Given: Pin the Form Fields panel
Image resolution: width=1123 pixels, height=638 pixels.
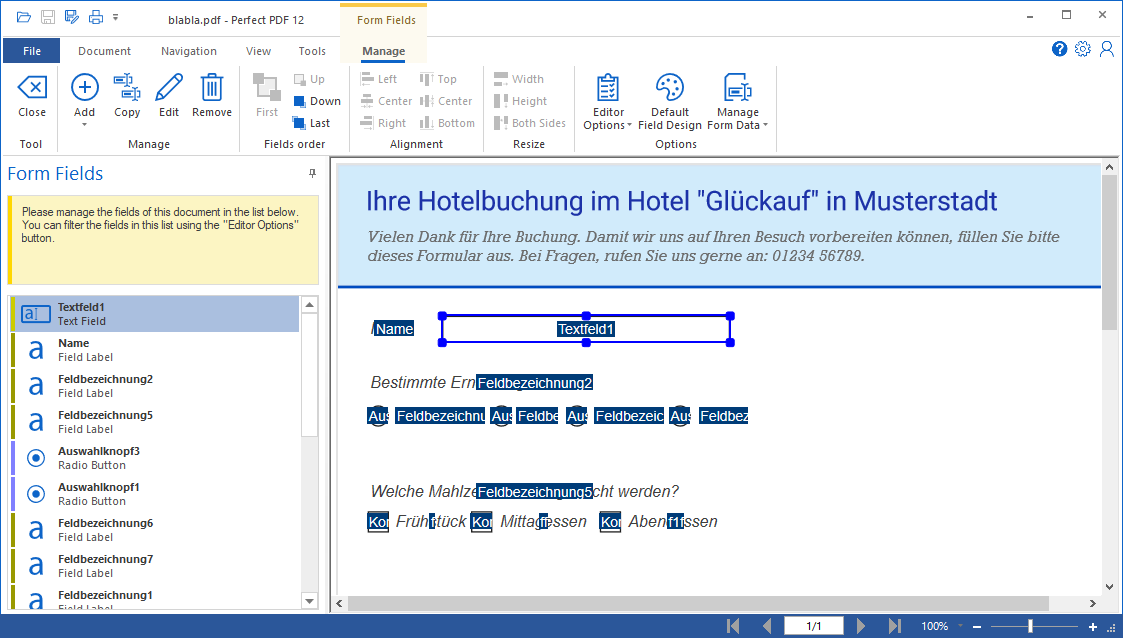Looking at the screenshot, I should (312, 173).
